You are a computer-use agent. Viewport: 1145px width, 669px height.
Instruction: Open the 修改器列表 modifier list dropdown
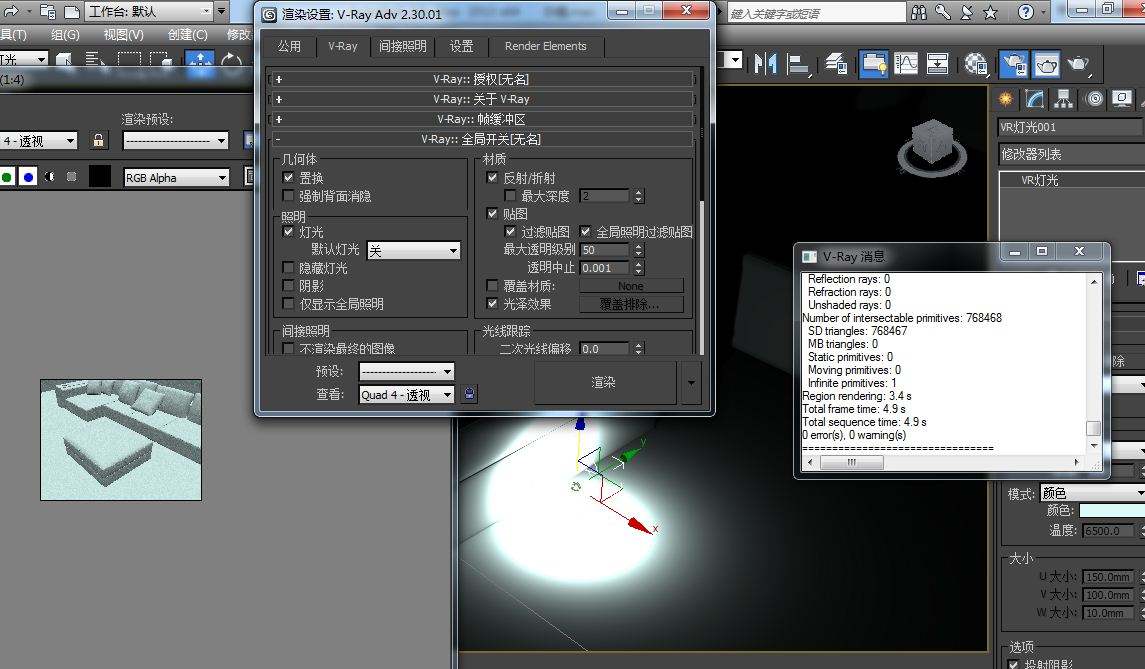(1071, 154)
